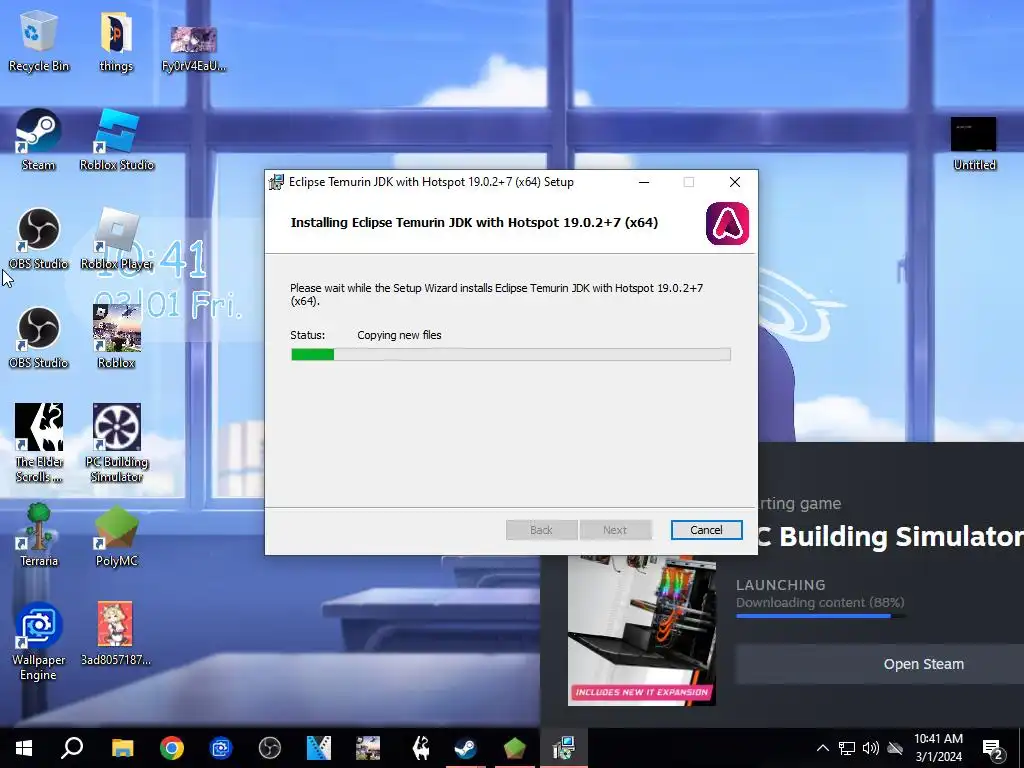Select the PC Building Simulator desktop shortcut
Image resolution: width=1024 pixels, height=768 pixels.
pyautogui.click(x=117, y=443)
